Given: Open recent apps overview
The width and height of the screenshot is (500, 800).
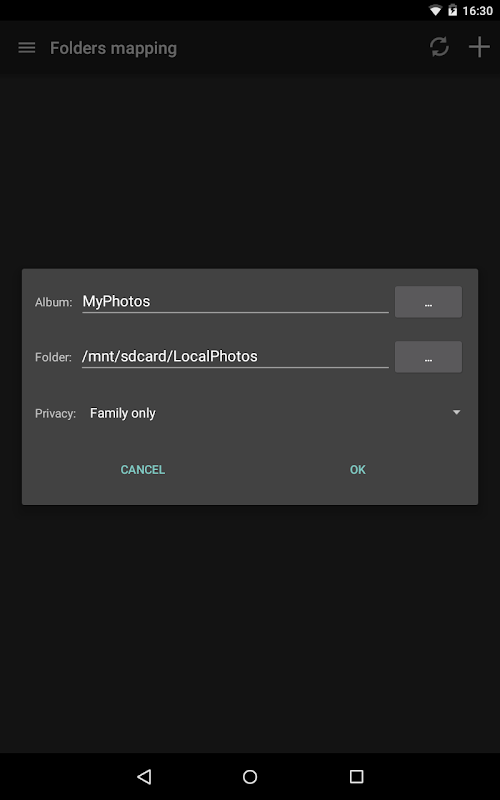Looking at the screenshot, I should click(x=356, y=777).
